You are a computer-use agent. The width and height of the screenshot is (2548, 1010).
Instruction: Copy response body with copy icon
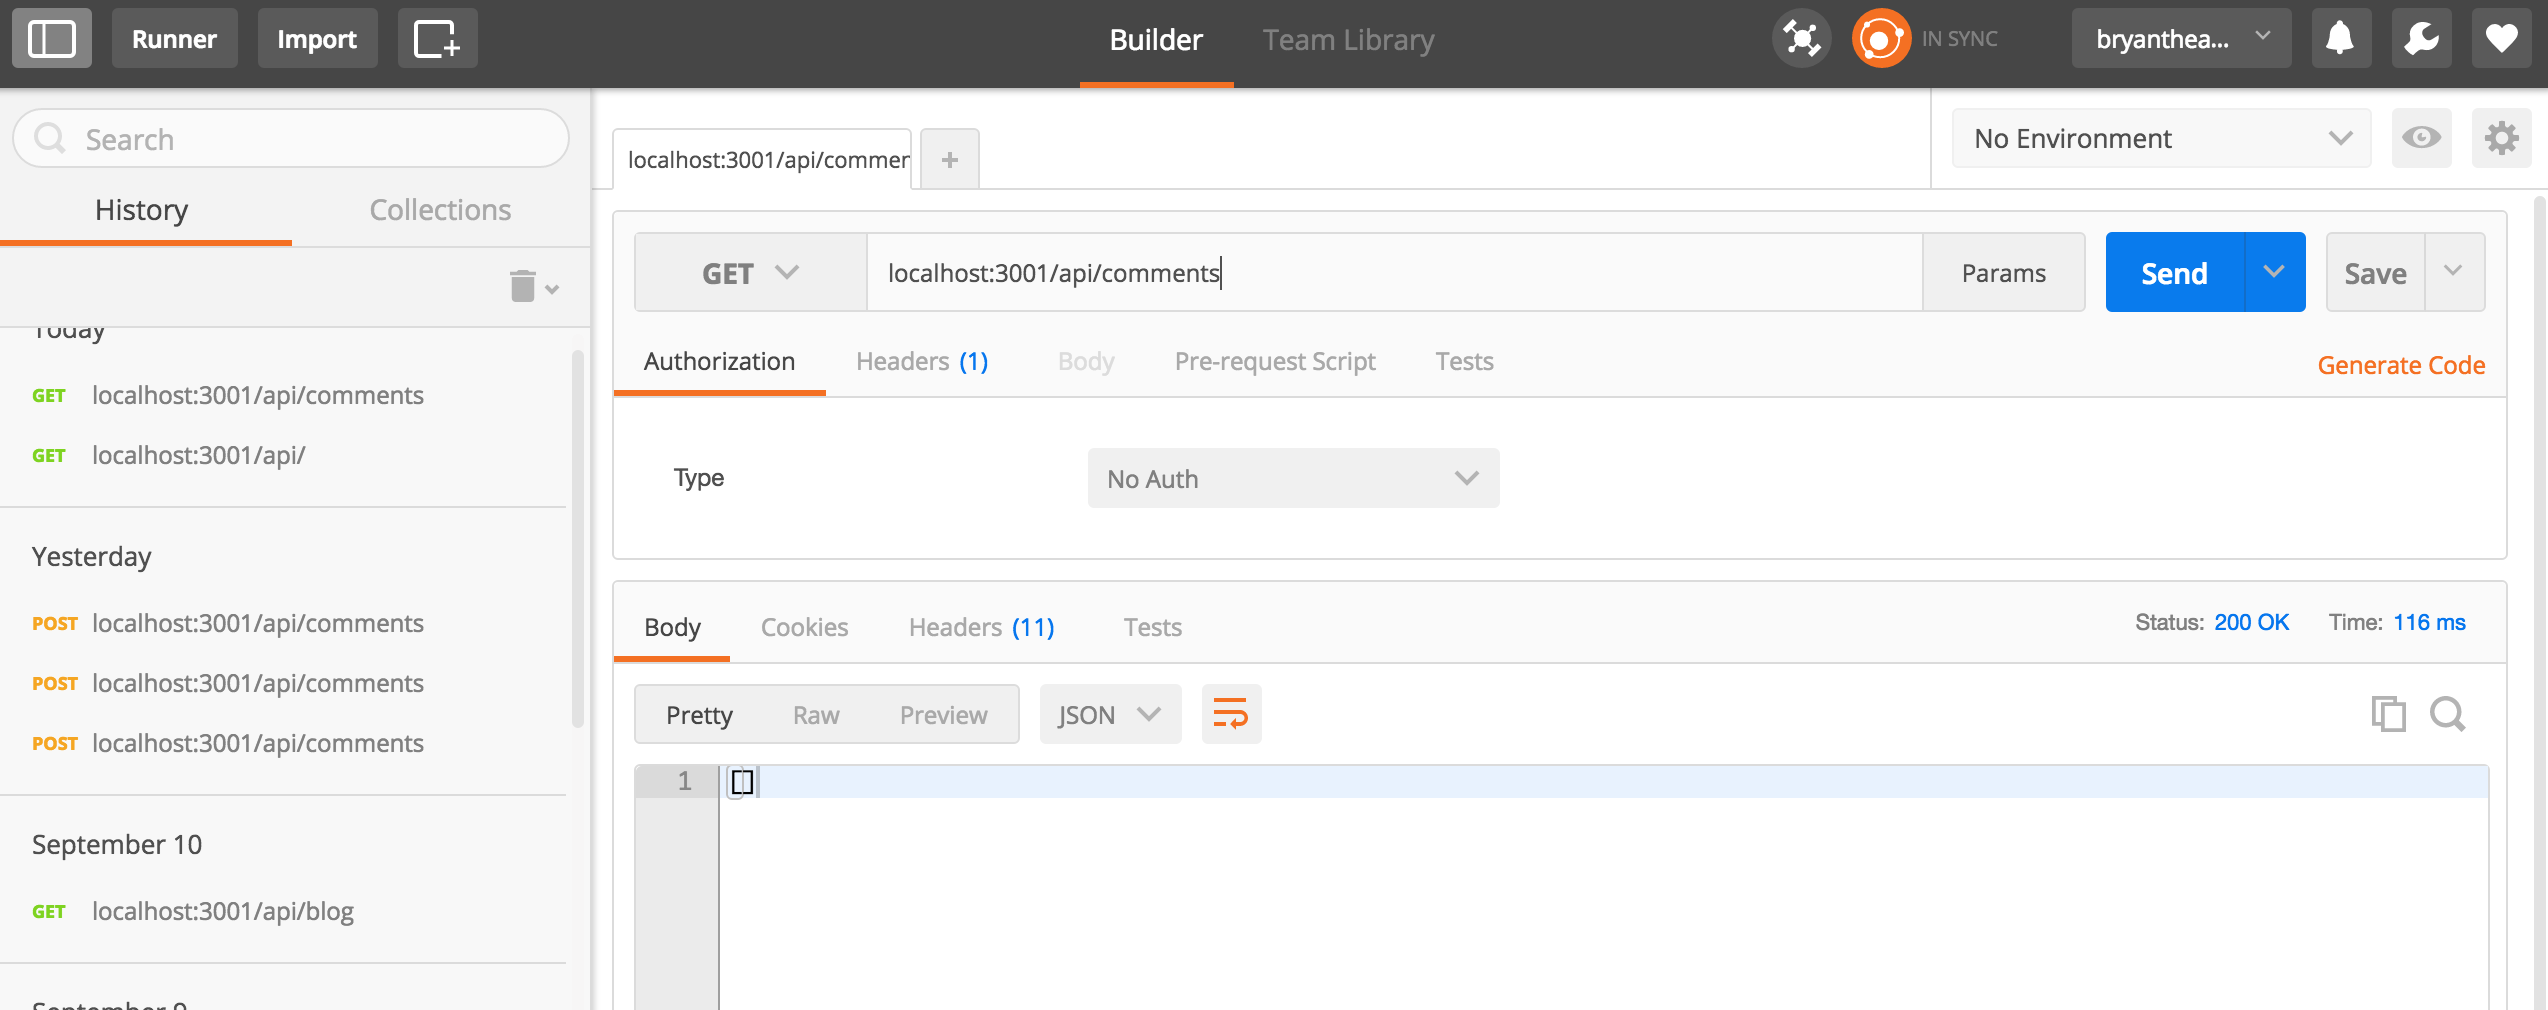pos(2388,714)
